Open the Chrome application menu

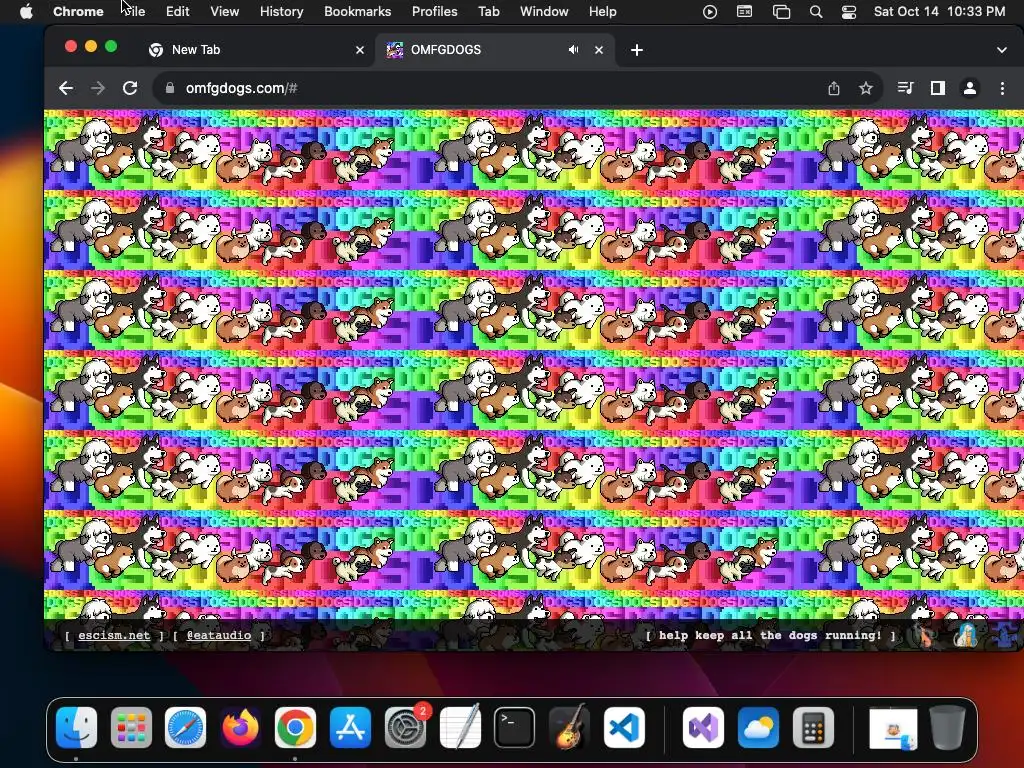[78, 11]
